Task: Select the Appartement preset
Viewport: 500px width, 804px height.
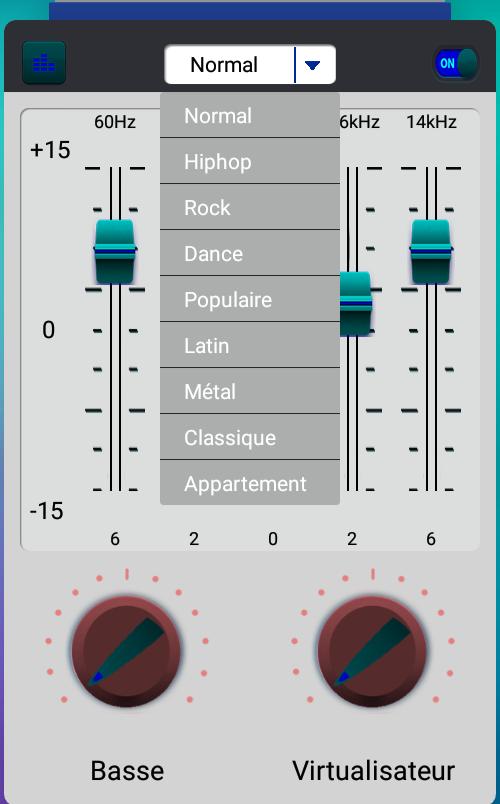Action: (250, 483)
